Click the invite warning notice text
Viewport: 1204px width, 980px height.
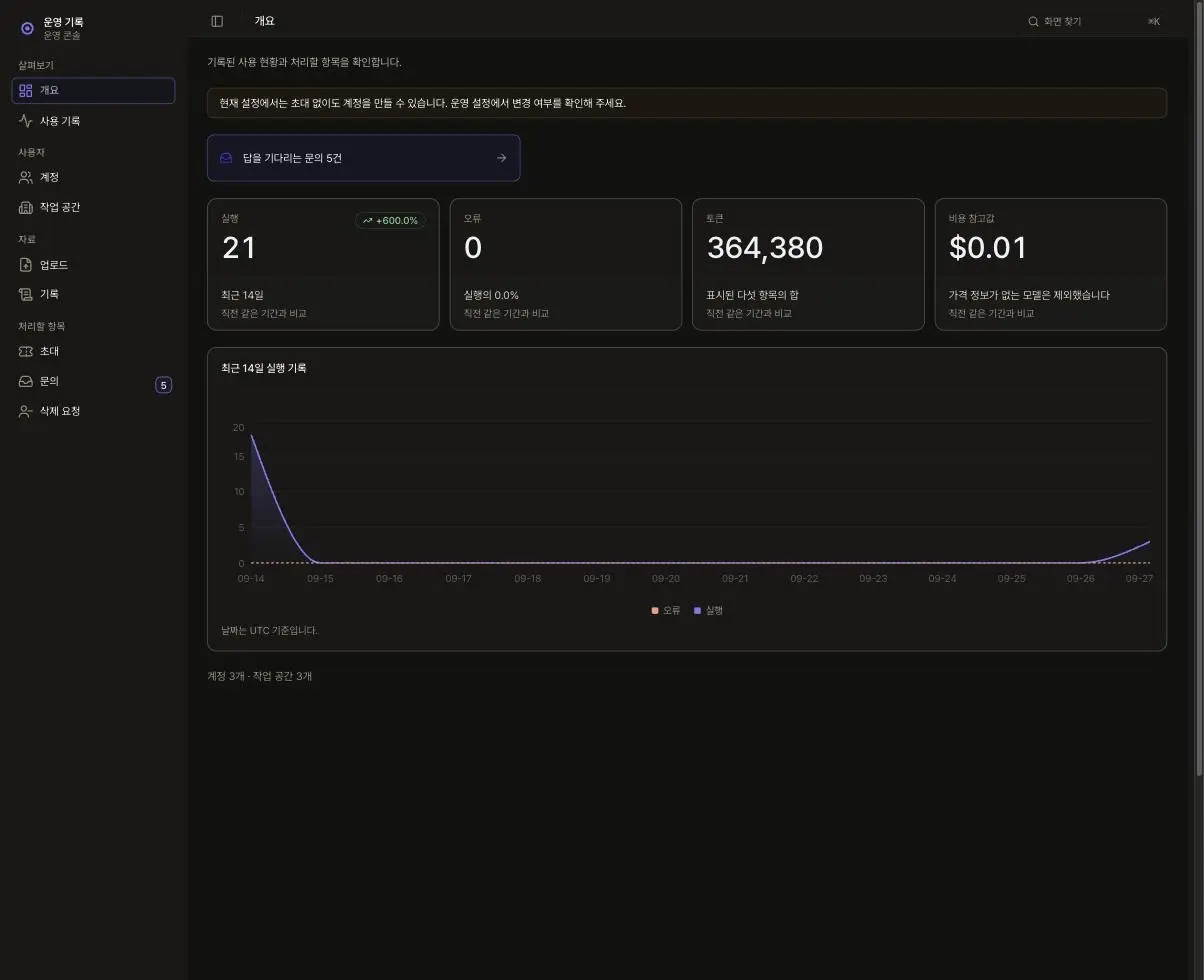[423, 103]
